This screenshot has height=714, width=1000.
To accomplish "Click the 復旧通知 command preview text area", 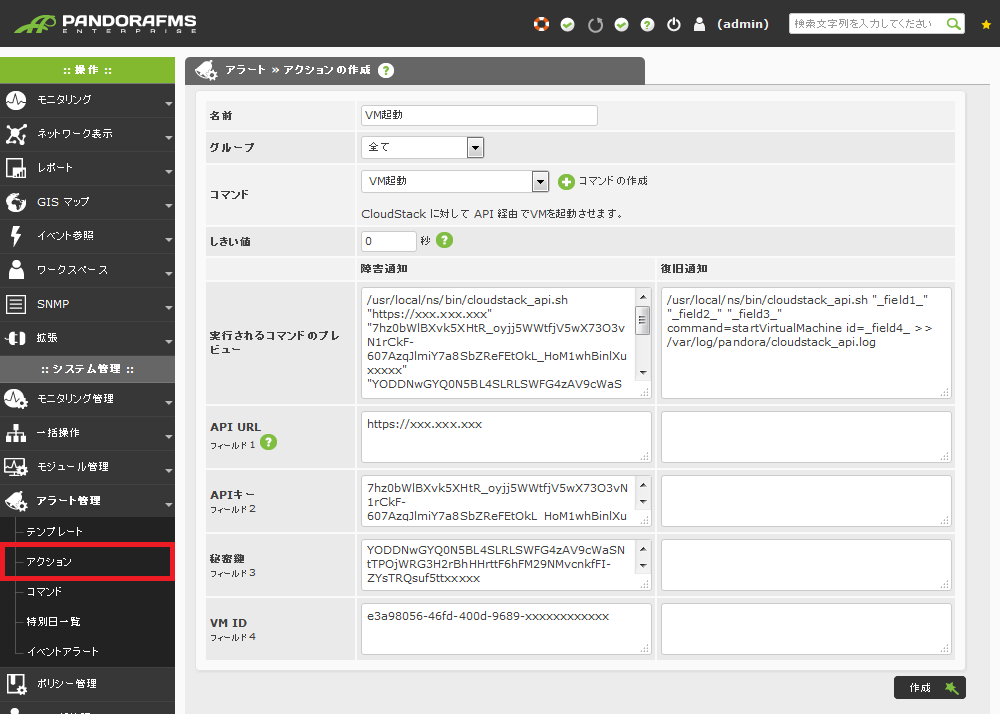I will click(x=806, y=343).
